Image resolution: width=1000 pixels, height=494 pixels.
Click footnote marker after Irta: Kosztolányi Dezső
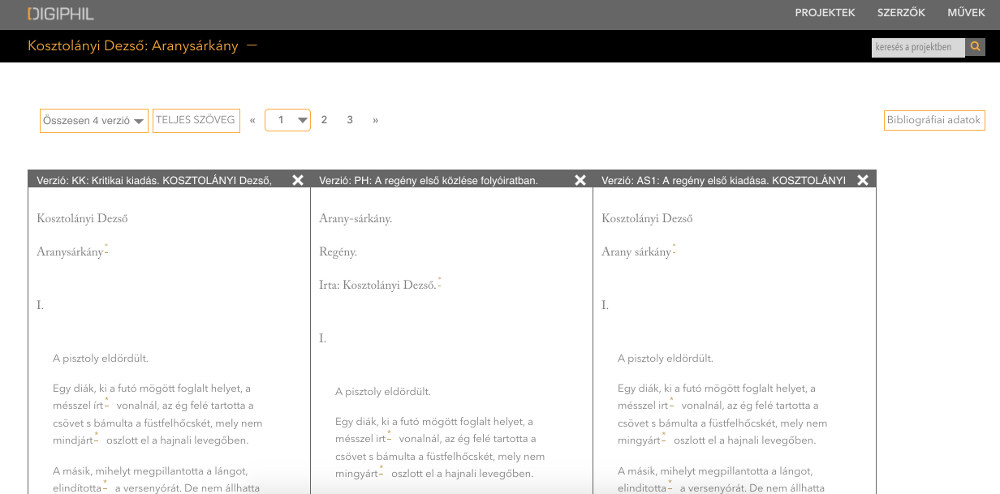pyautogui.click(x=439, y=283)
